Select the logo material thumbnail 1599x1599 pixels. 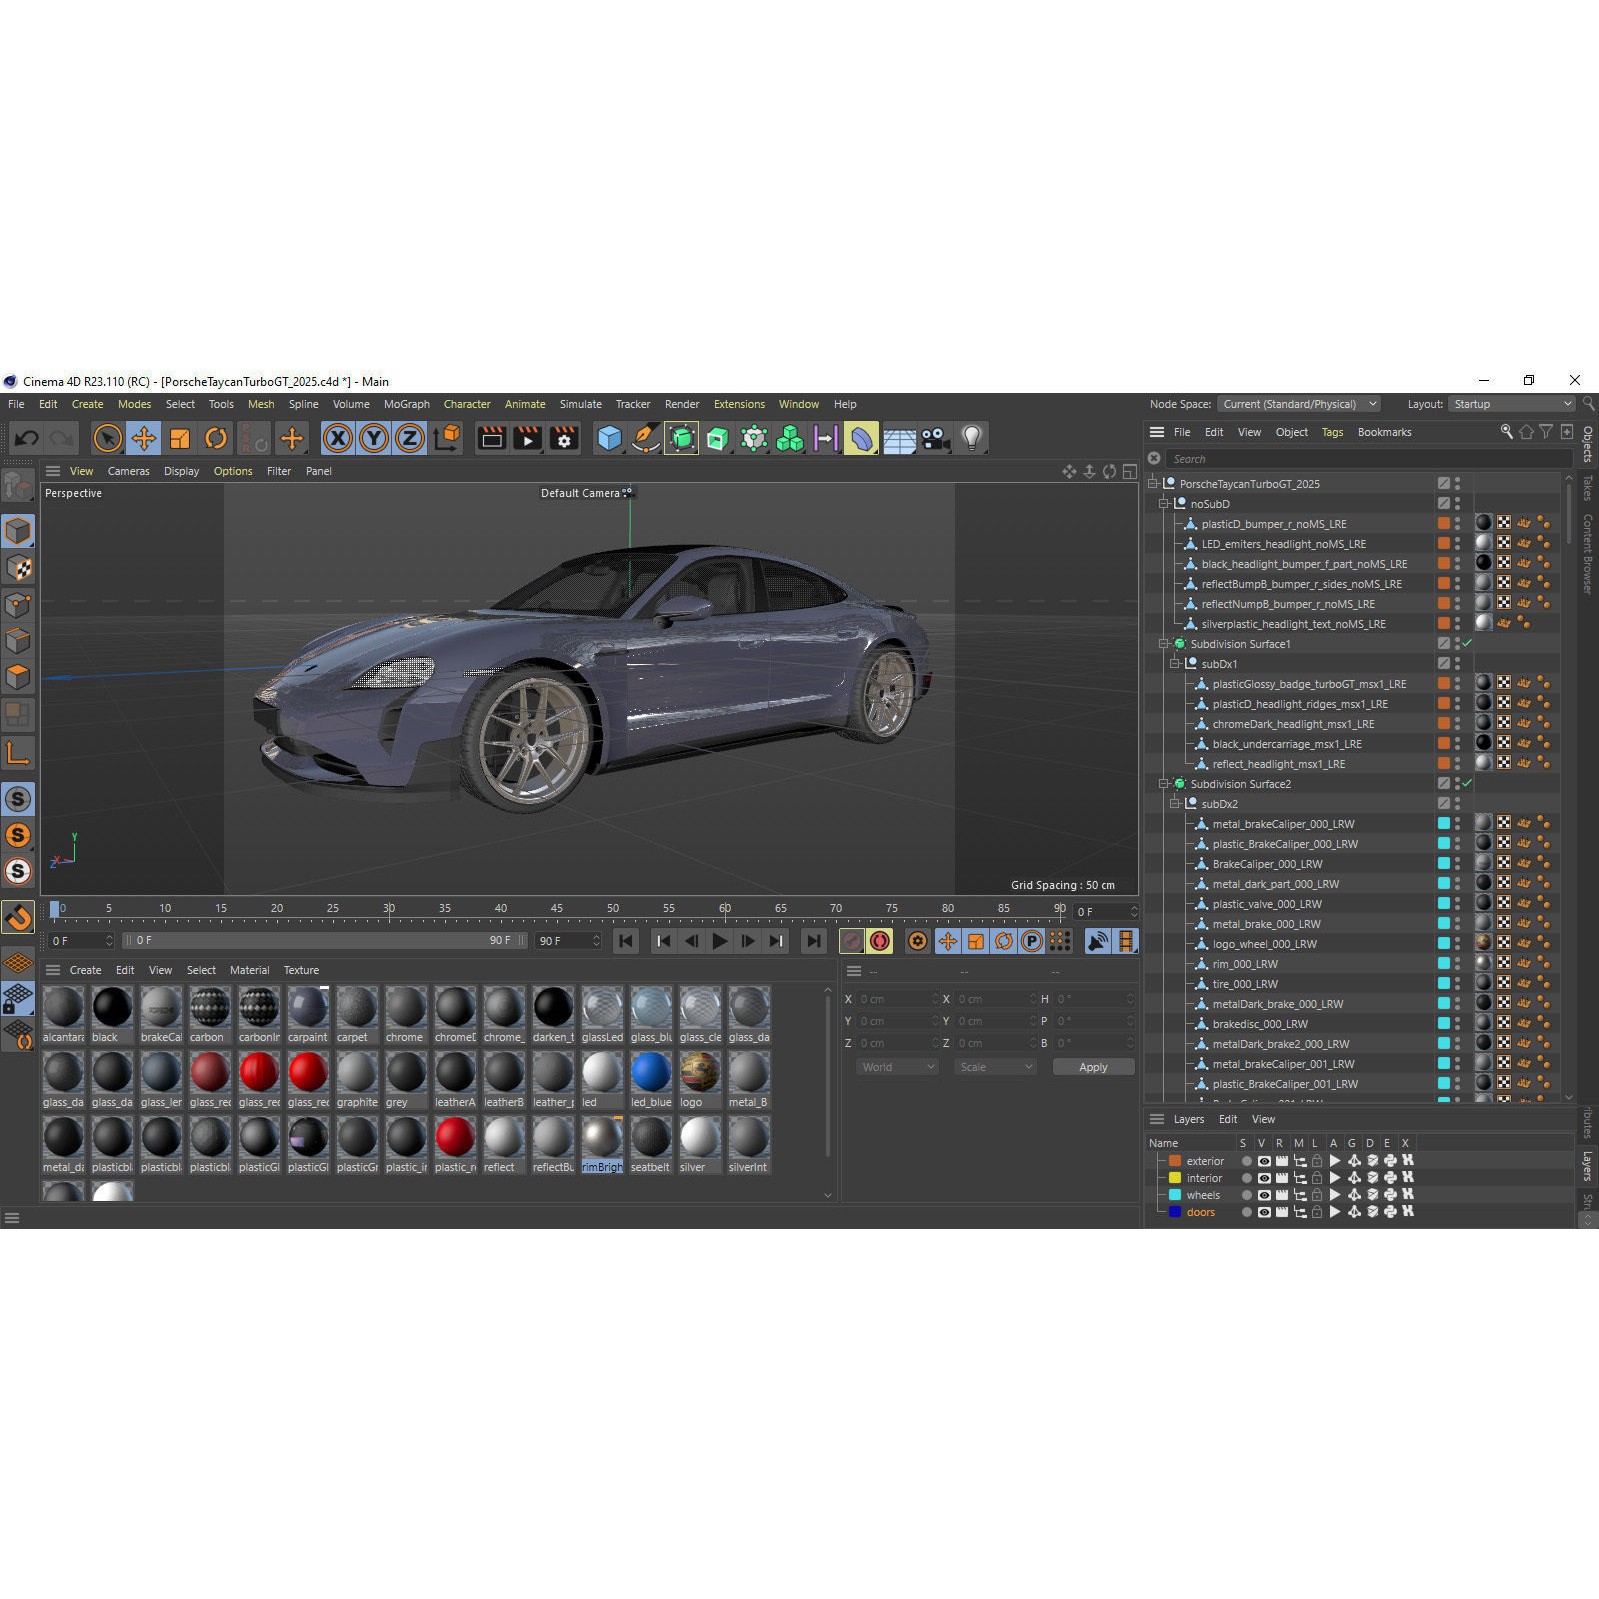coord(700,1073)
